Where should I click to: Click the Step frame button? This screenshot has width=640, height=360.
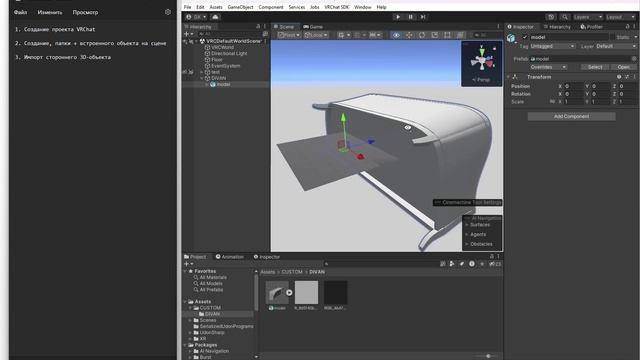pos(423,17)
